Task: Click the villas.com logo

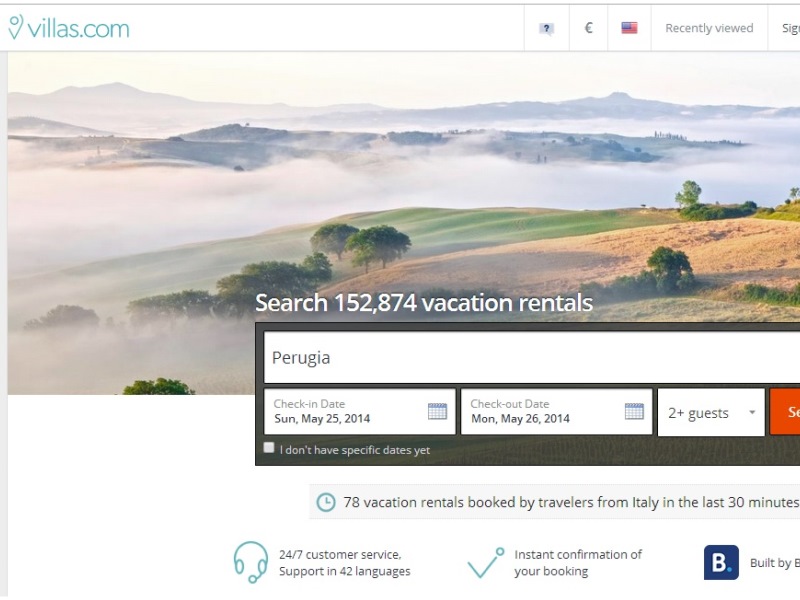Action: [x=69, y=28]
